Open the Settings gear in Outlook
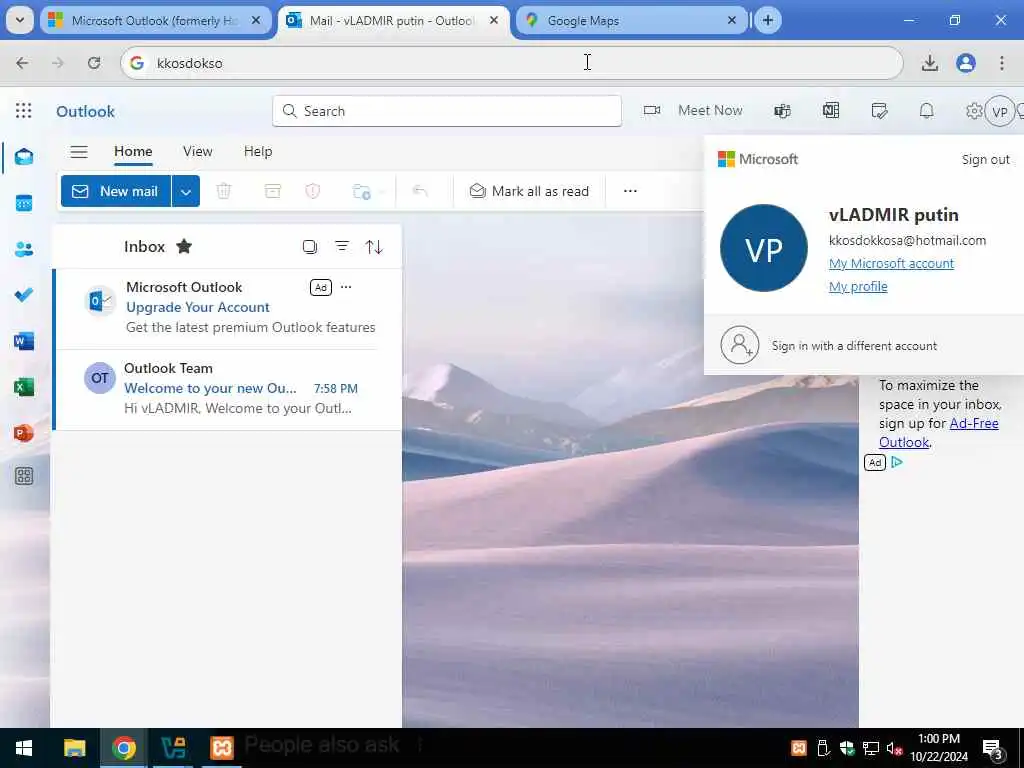This screenshot has width=1024, height=768. 974,111
